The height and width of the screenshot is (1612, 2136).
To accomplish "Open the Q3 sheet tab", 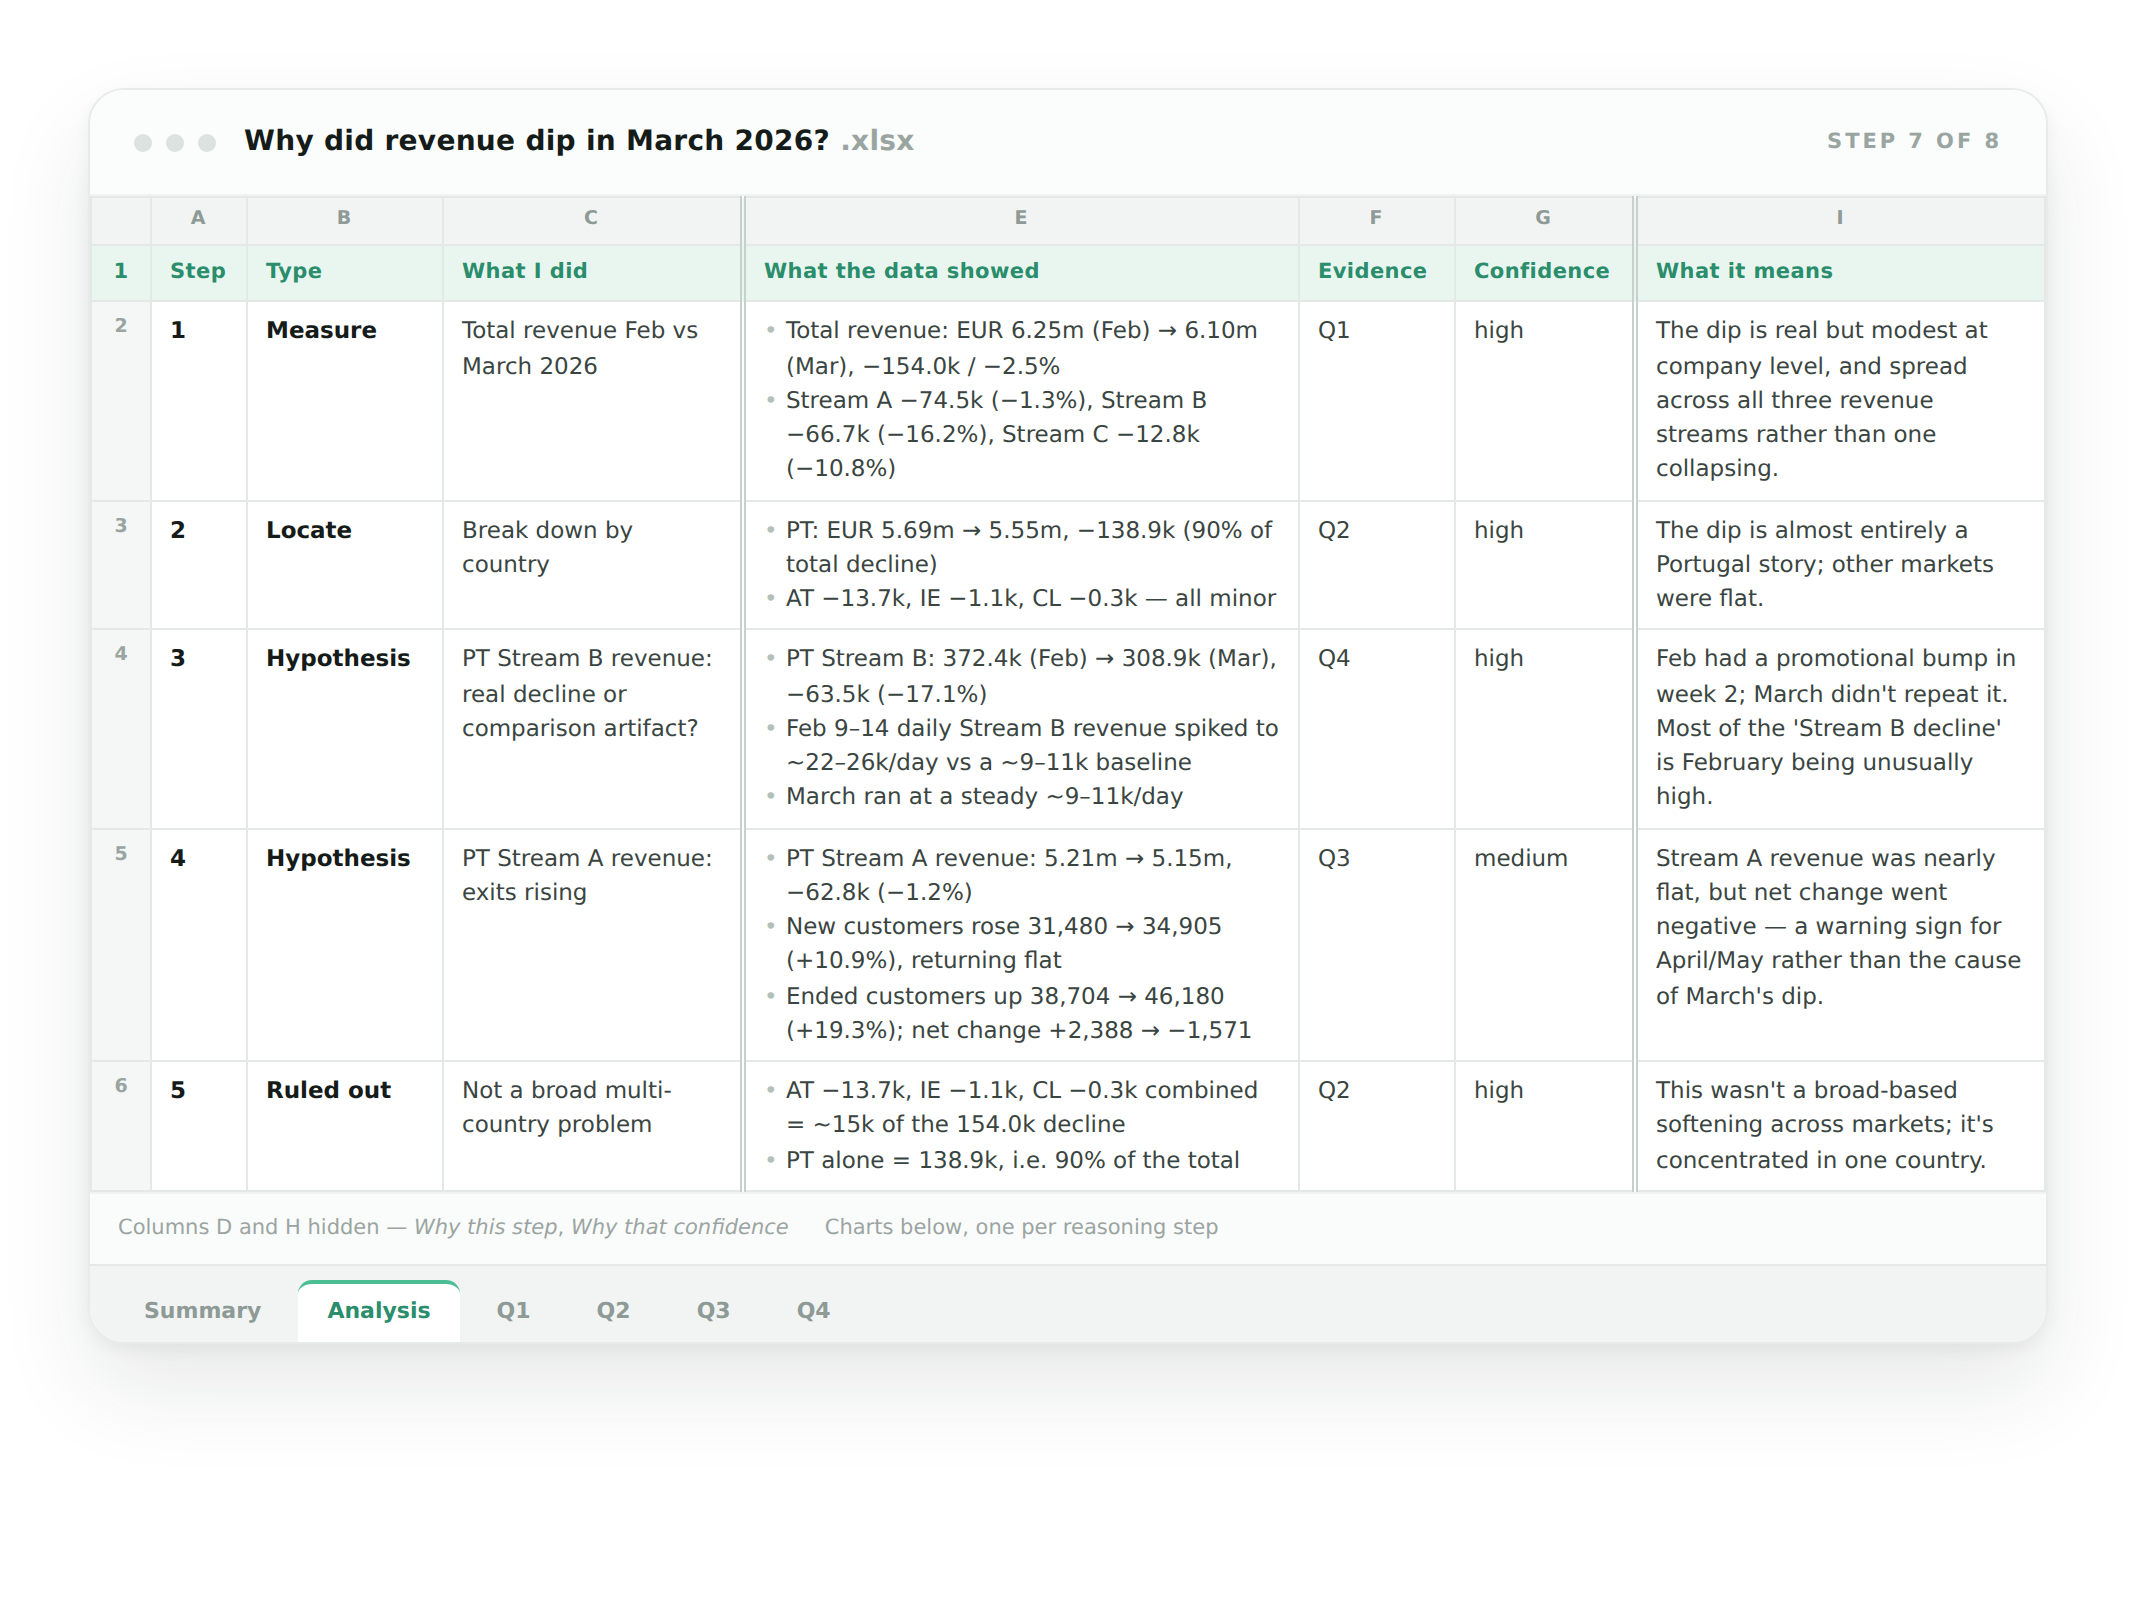I will tap(713, 1310).
